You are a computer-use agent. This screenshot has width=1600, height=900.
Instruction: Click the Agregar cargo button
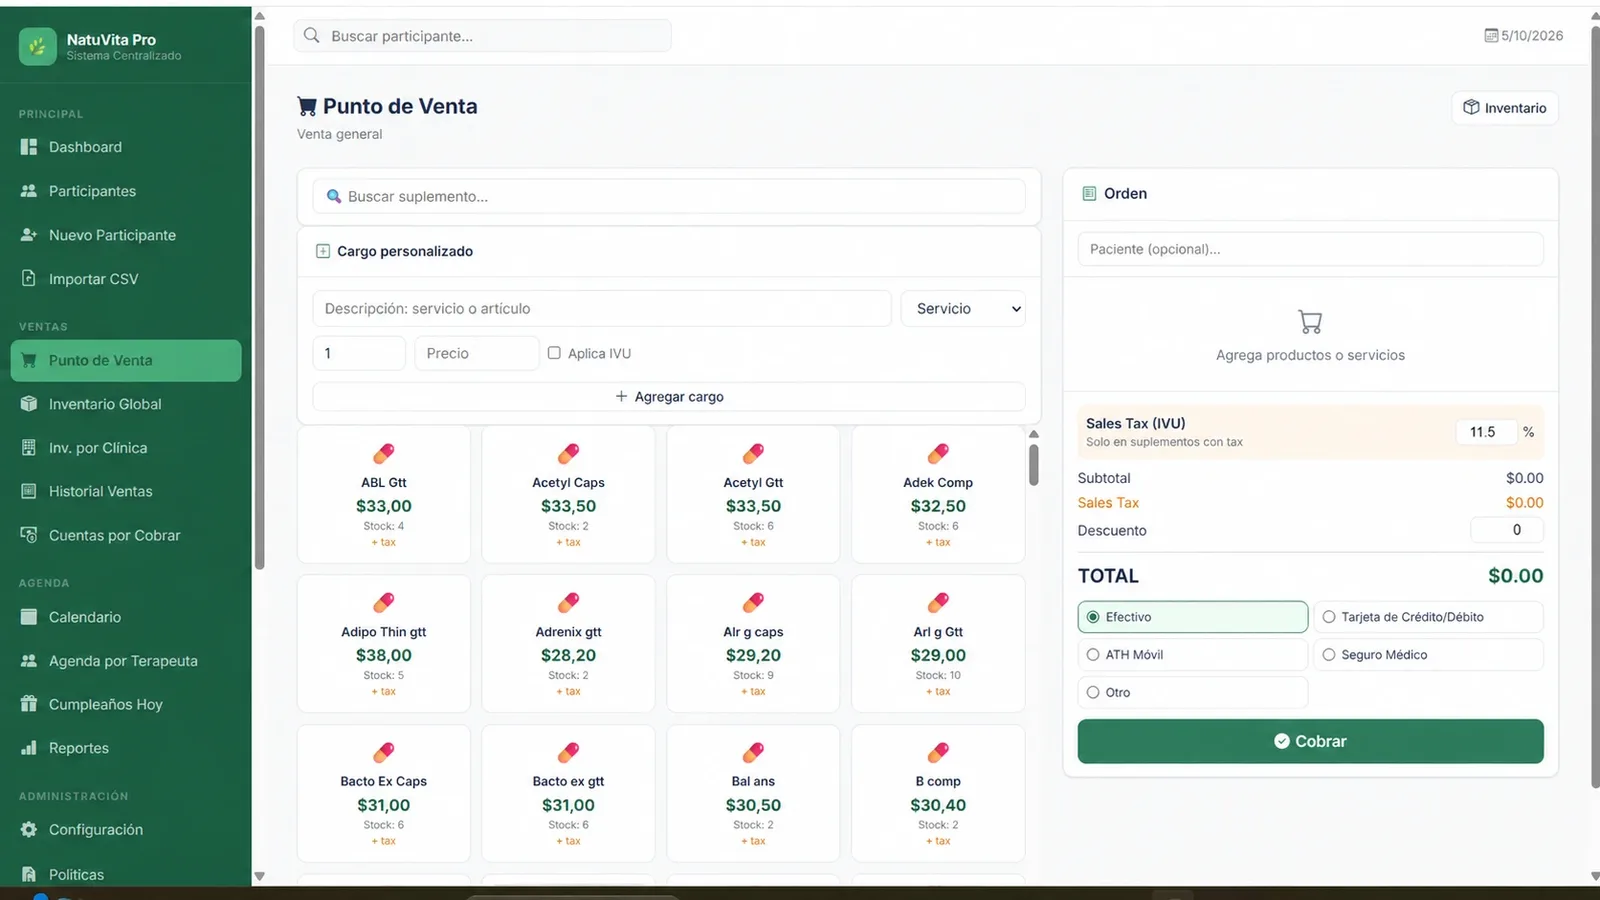pyautogui.click(x=669, y=397)
